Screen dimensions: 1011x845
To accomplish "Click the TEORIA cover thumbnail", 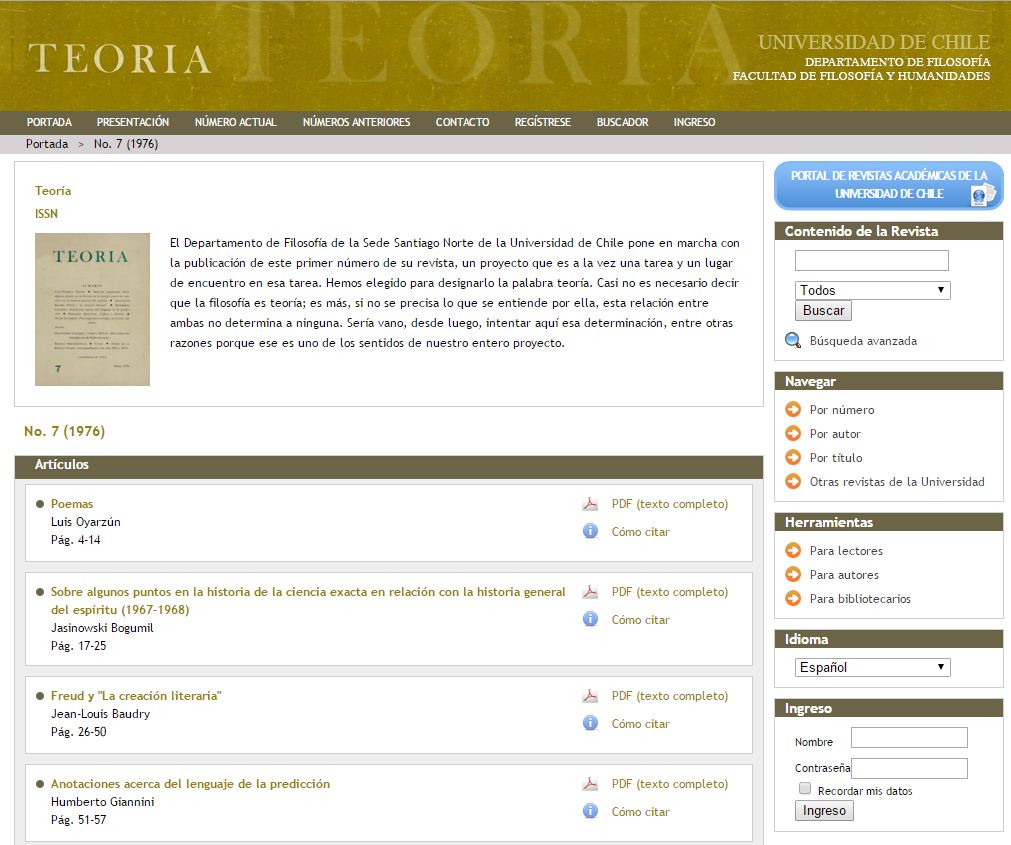I will (92, 309).
